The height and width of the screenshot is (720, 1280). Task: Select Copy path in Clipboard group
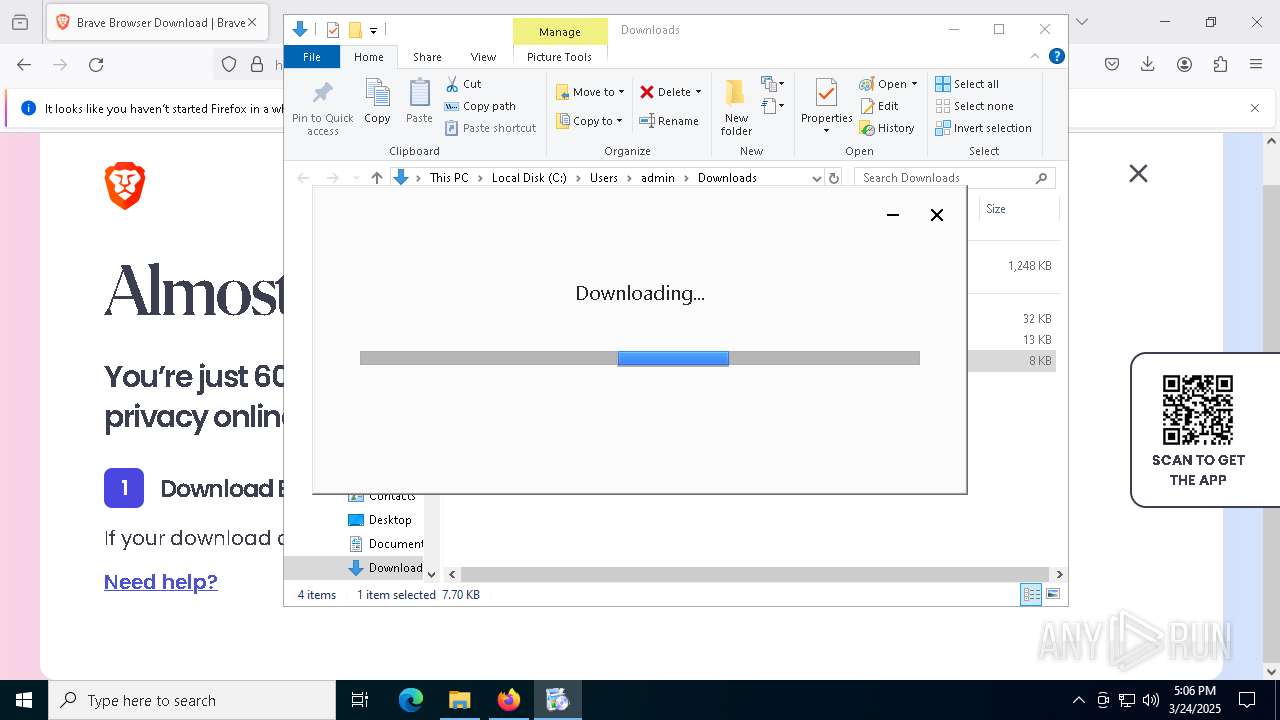click(480, 106)
